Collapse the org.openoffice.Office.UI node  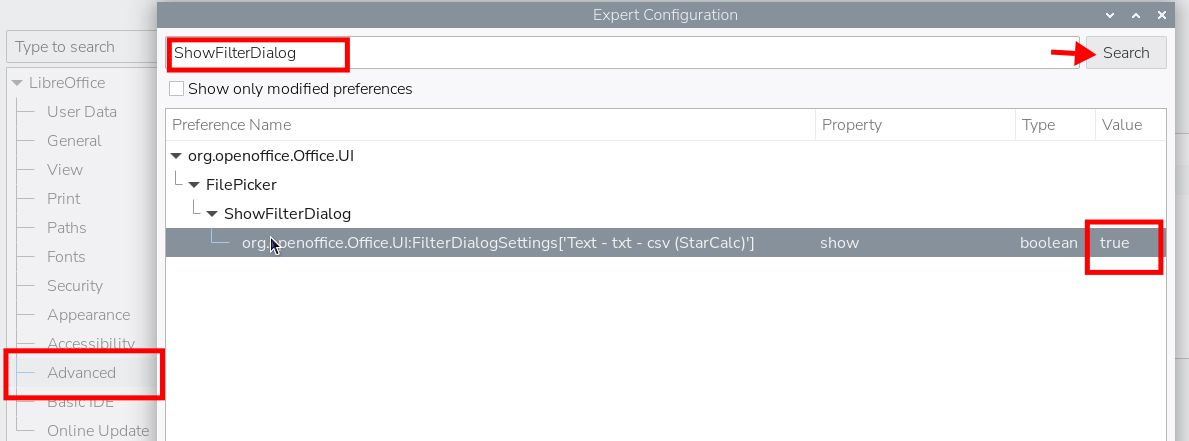point(177,156)
